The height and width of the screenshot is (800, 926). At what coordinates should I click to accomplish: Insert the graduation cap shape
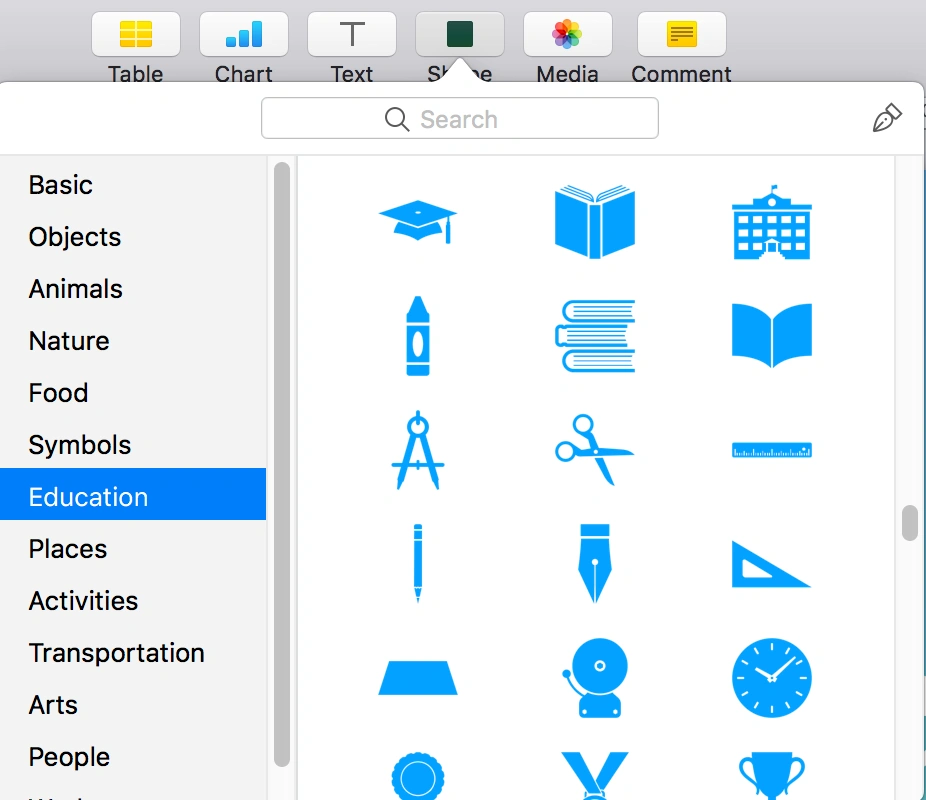pos(418,221)
